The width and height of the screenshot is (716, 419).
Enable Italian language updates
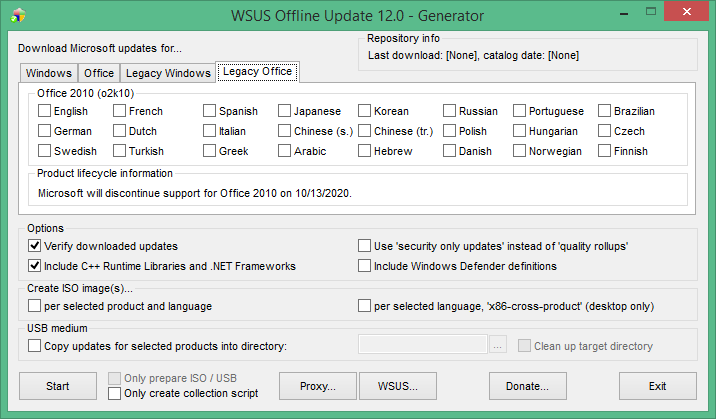209,131
